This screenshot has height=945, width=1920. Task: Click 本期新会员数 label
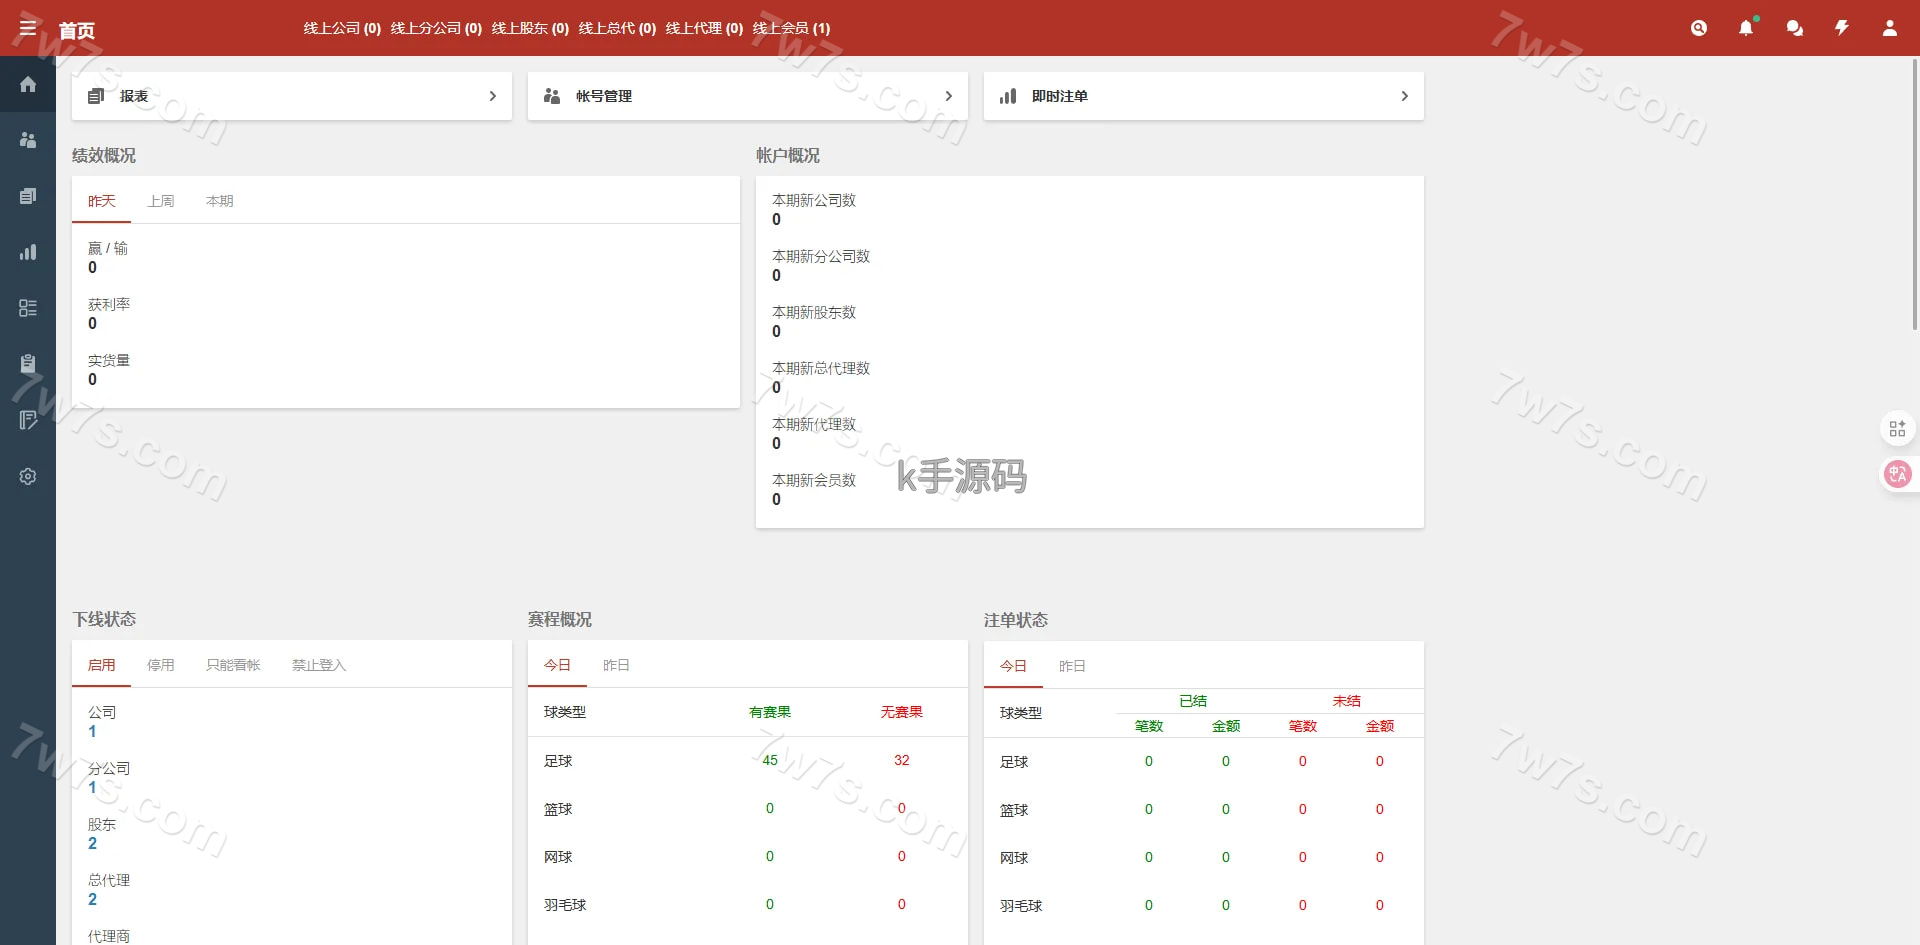click(x=814, y=480)
